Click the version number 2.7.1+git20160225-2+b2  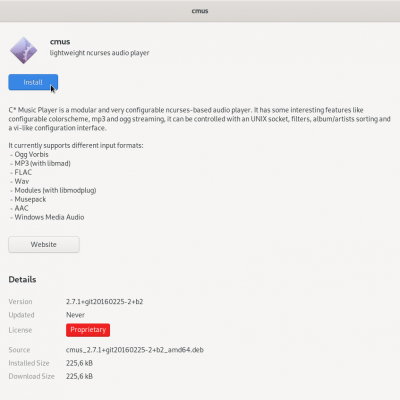pos(104,302)
